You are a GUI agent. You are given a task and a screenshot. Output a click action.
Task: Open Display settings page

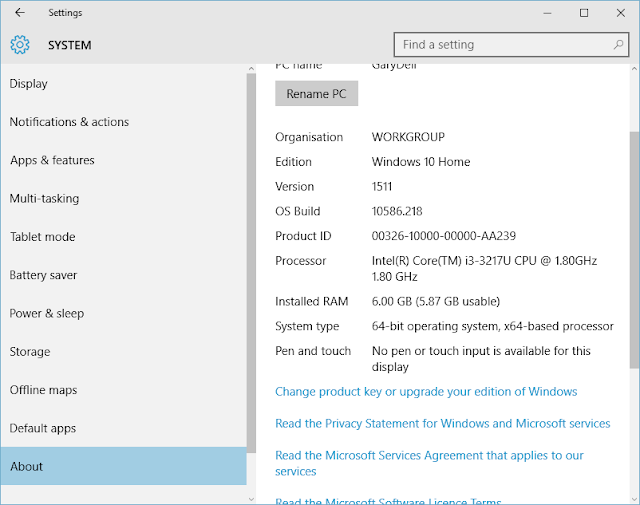point(28,84)
